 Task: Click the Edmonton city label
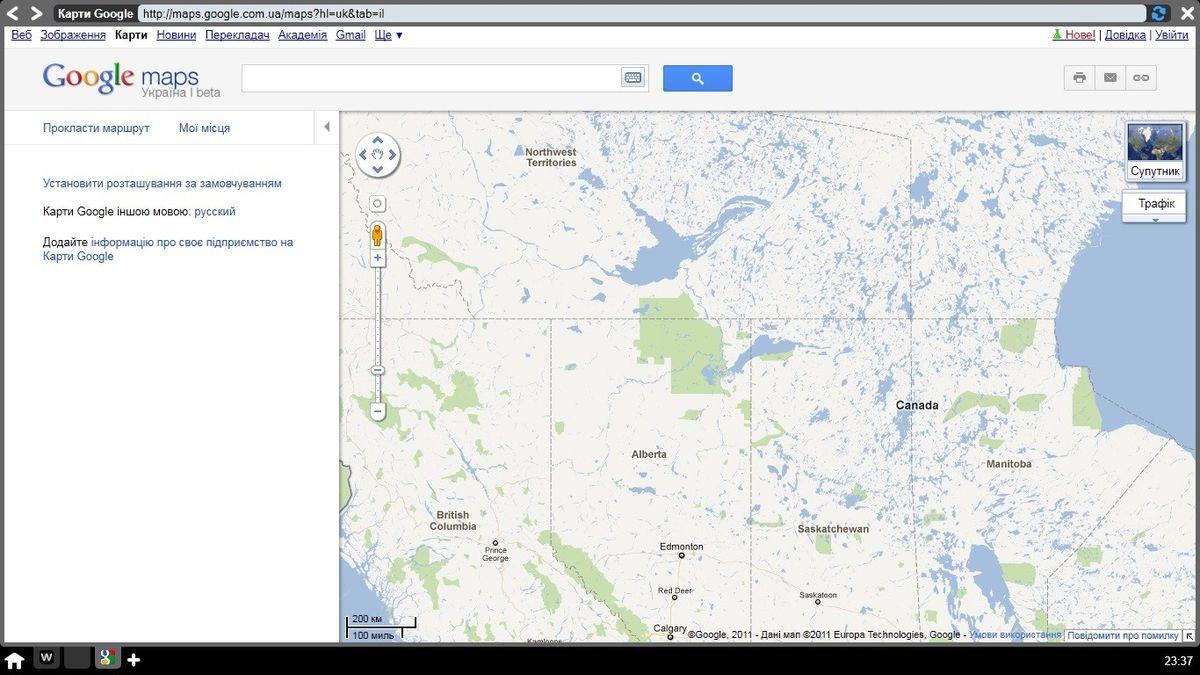pyautogui.click(x=681, y=547)
